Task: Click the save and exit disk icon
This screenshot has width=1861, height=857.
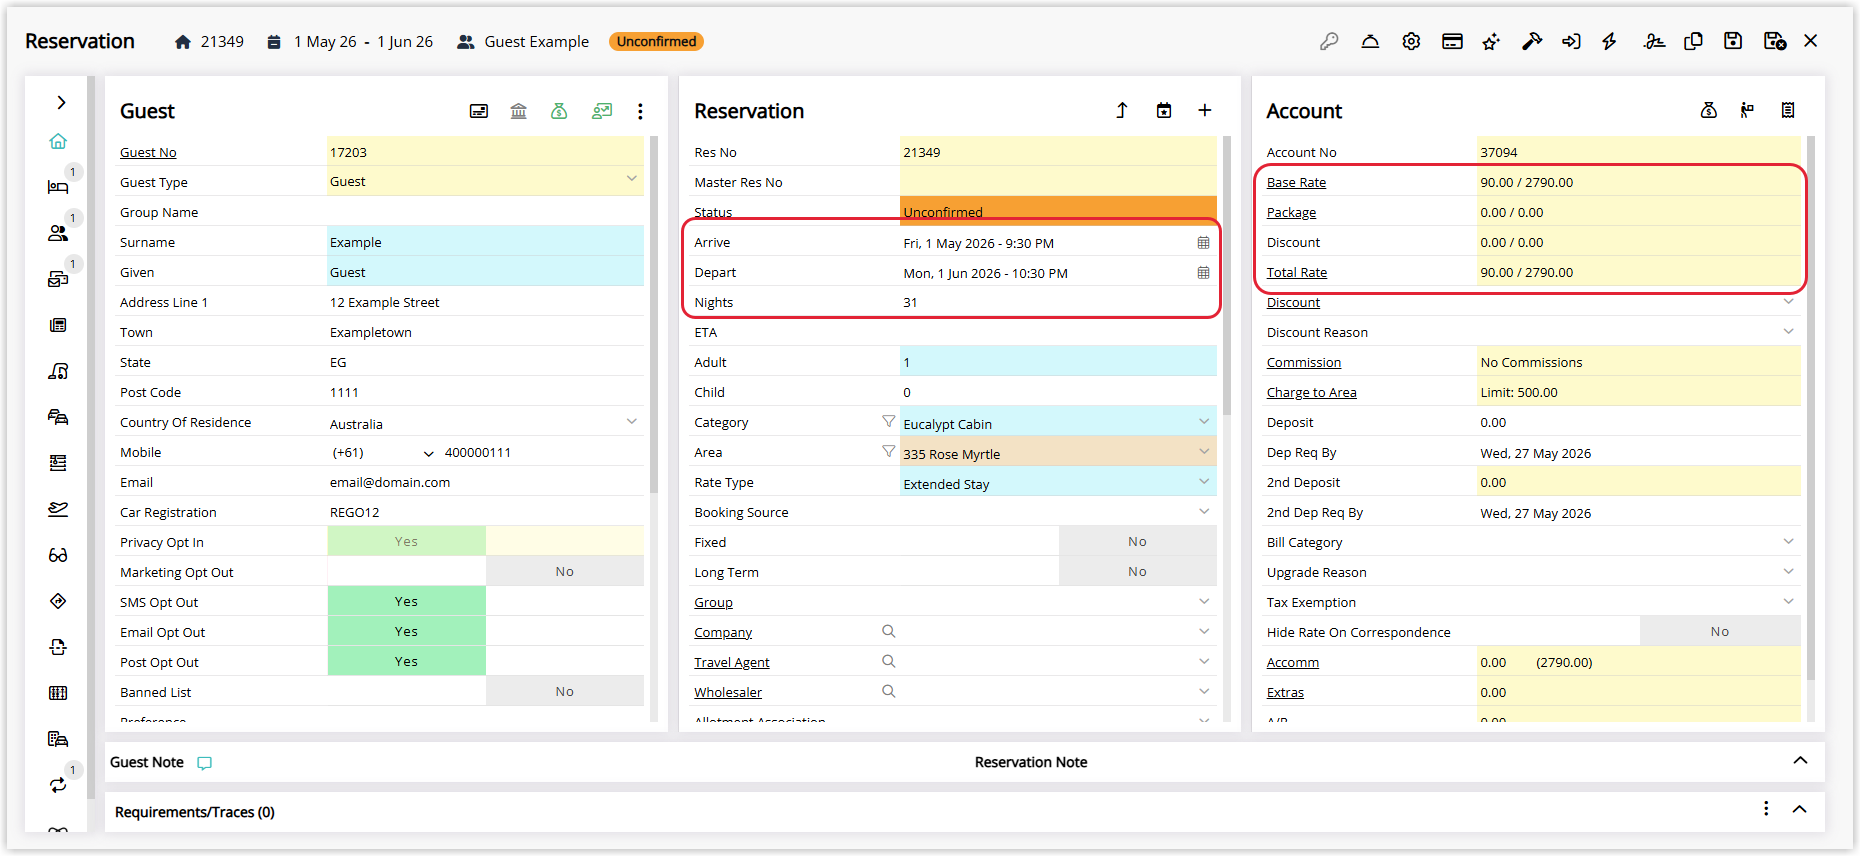Action: click(x=1774, y=41)
